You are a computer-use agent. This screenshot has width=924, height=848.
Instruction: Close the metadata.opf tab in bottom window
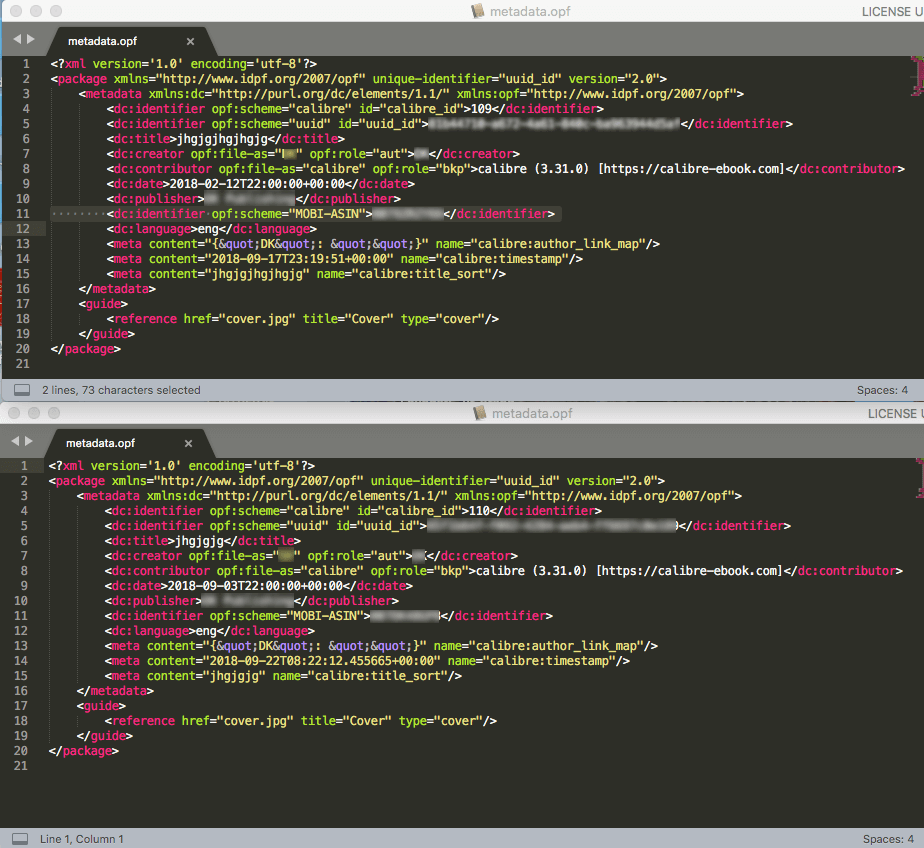(x=189, y=443)
